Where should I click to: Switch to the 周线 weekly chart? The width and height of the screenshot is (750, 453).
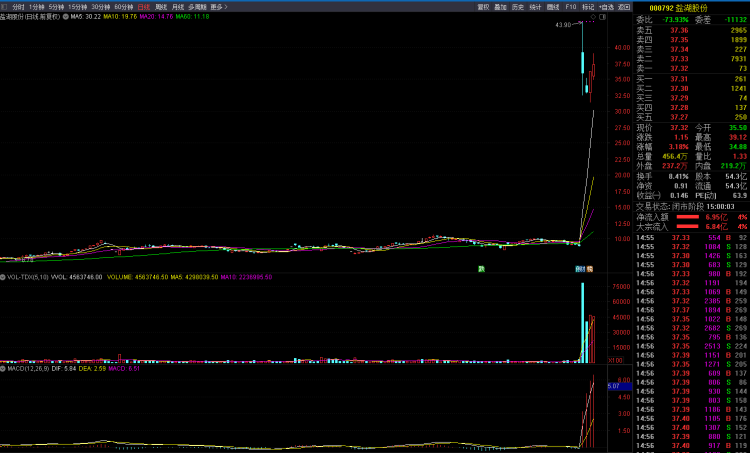pyautogui.click(x=162, y=7)
